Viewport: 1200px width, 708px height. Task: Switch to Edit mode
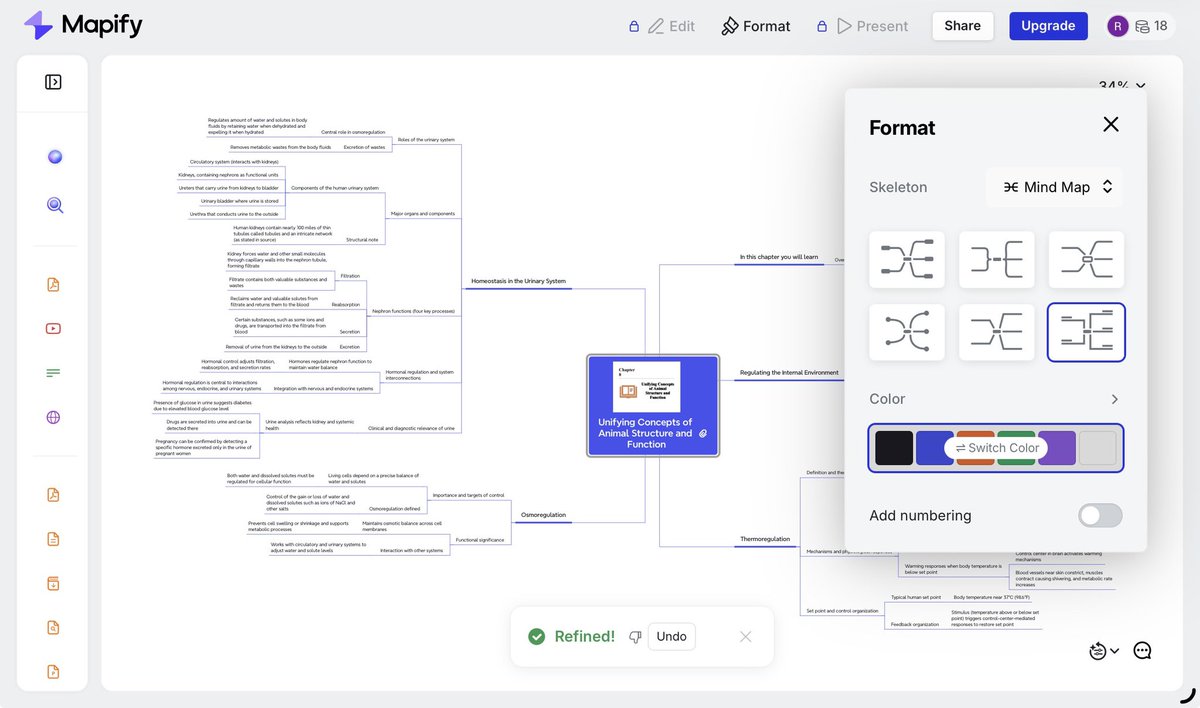pos(671,26)
